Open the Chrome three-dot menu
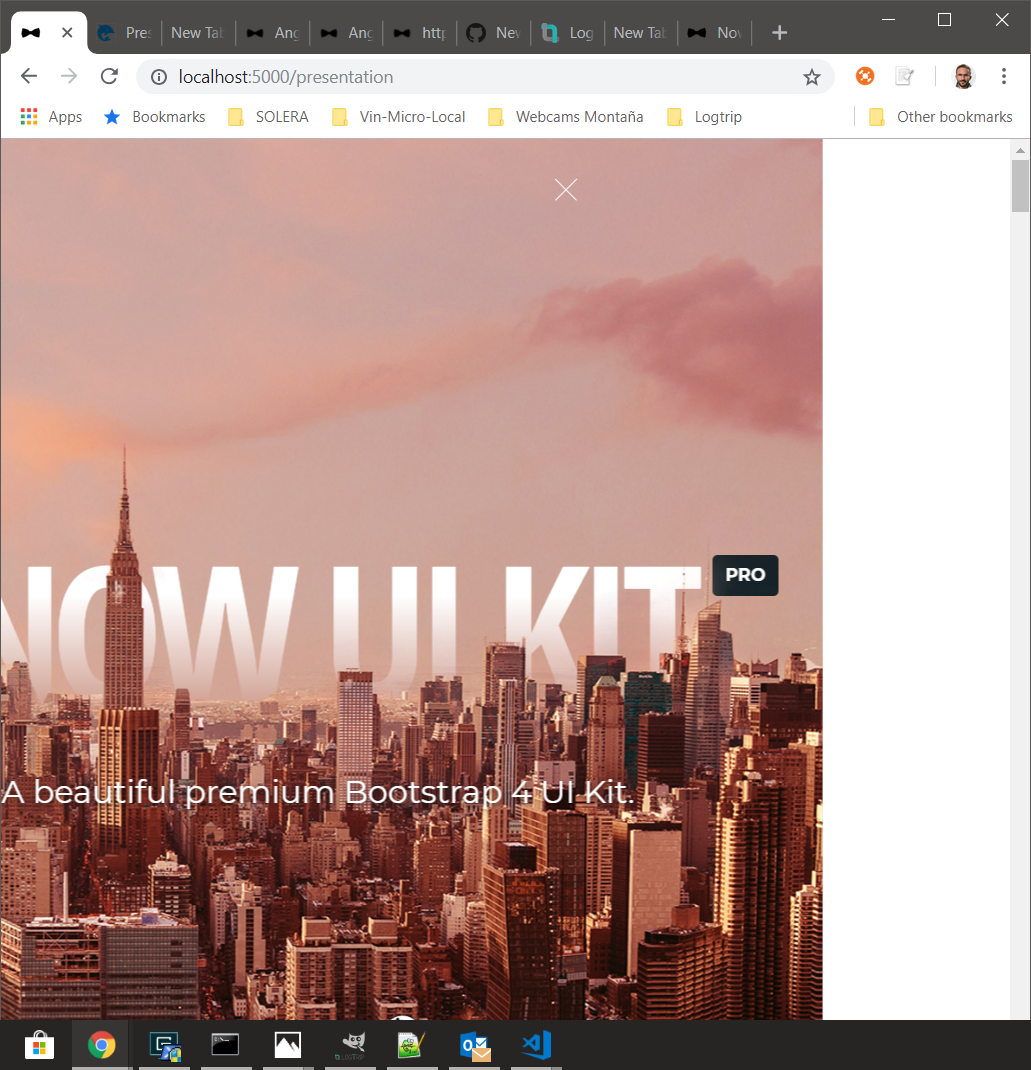The width and height of the screenshot is (1031, 1070). (x=1004, y=76)
